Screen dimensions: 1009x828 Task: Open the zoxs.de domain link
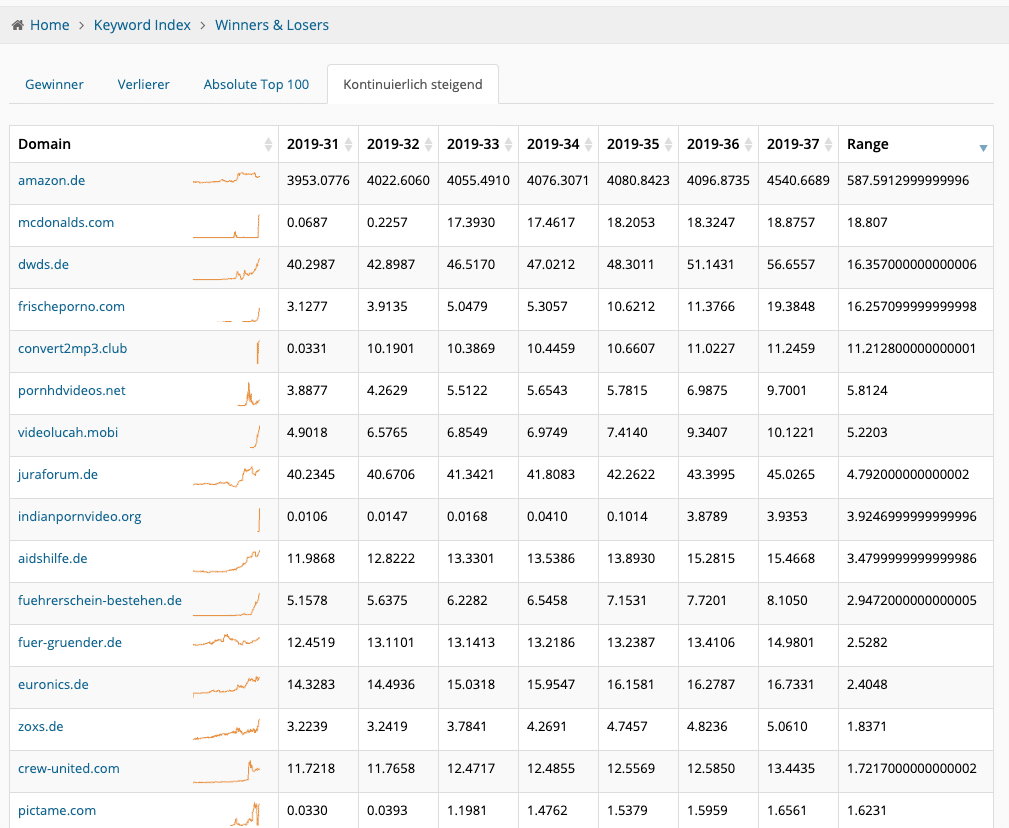(x=41, y=726)
